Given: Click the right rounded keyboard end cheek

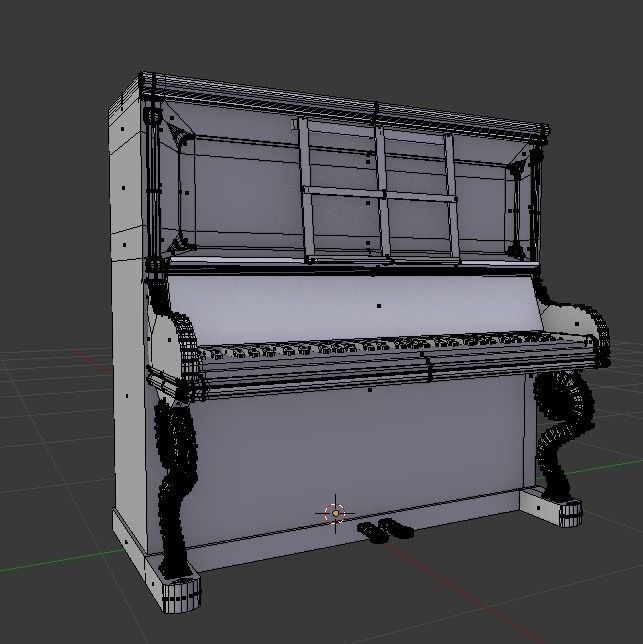Looking at the screenshot, I should coord(578,333).
